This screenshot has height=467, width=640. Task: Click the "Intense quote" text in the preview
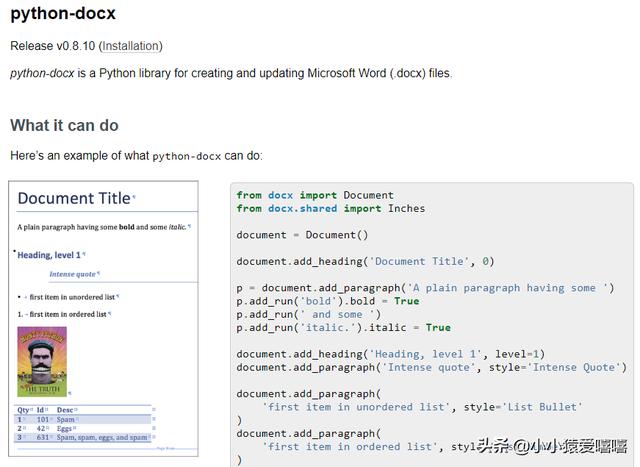pyautogui.click(x=73, y=274)
